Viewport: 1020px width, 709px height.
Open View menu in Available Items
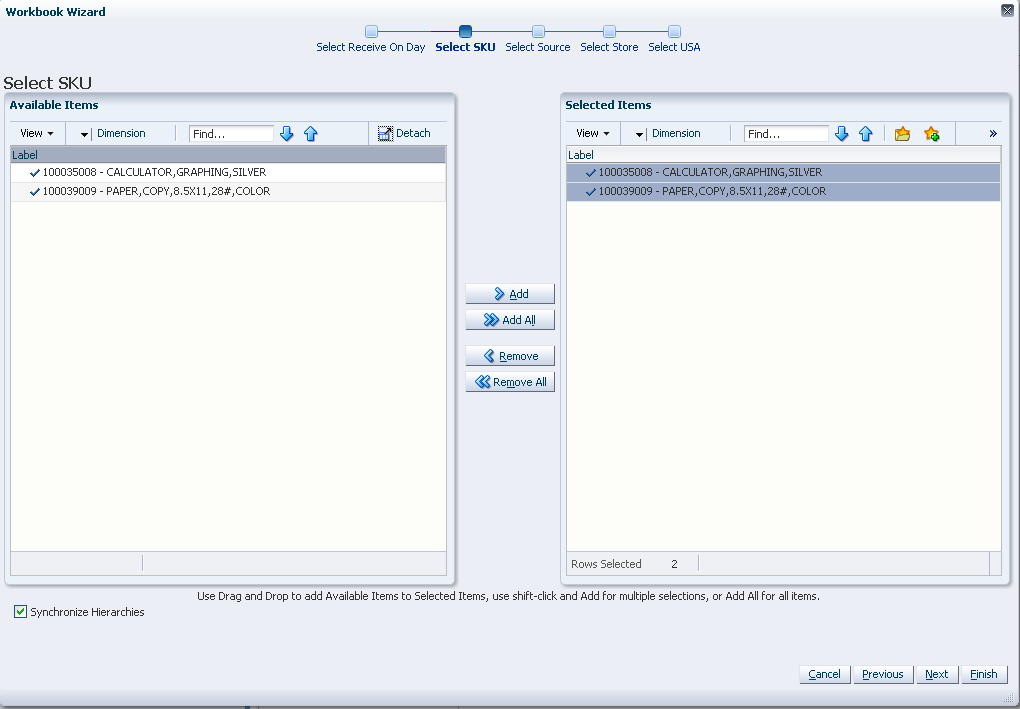36,133
